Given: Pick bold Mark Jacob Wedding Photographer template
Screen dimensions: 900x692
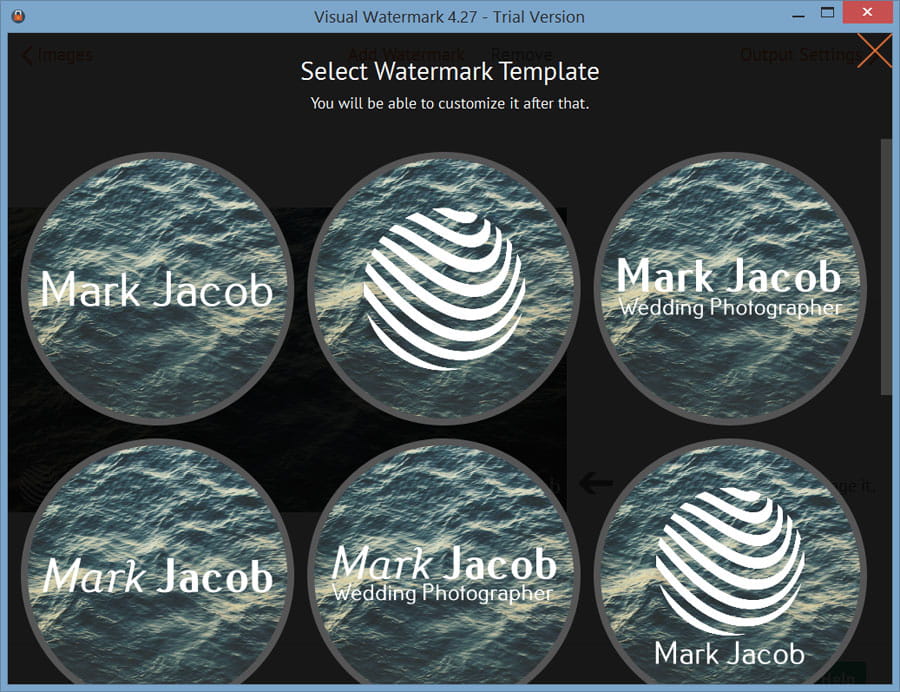Looking at the screenshot, I should pyautogui.click(x=730, y=288).
